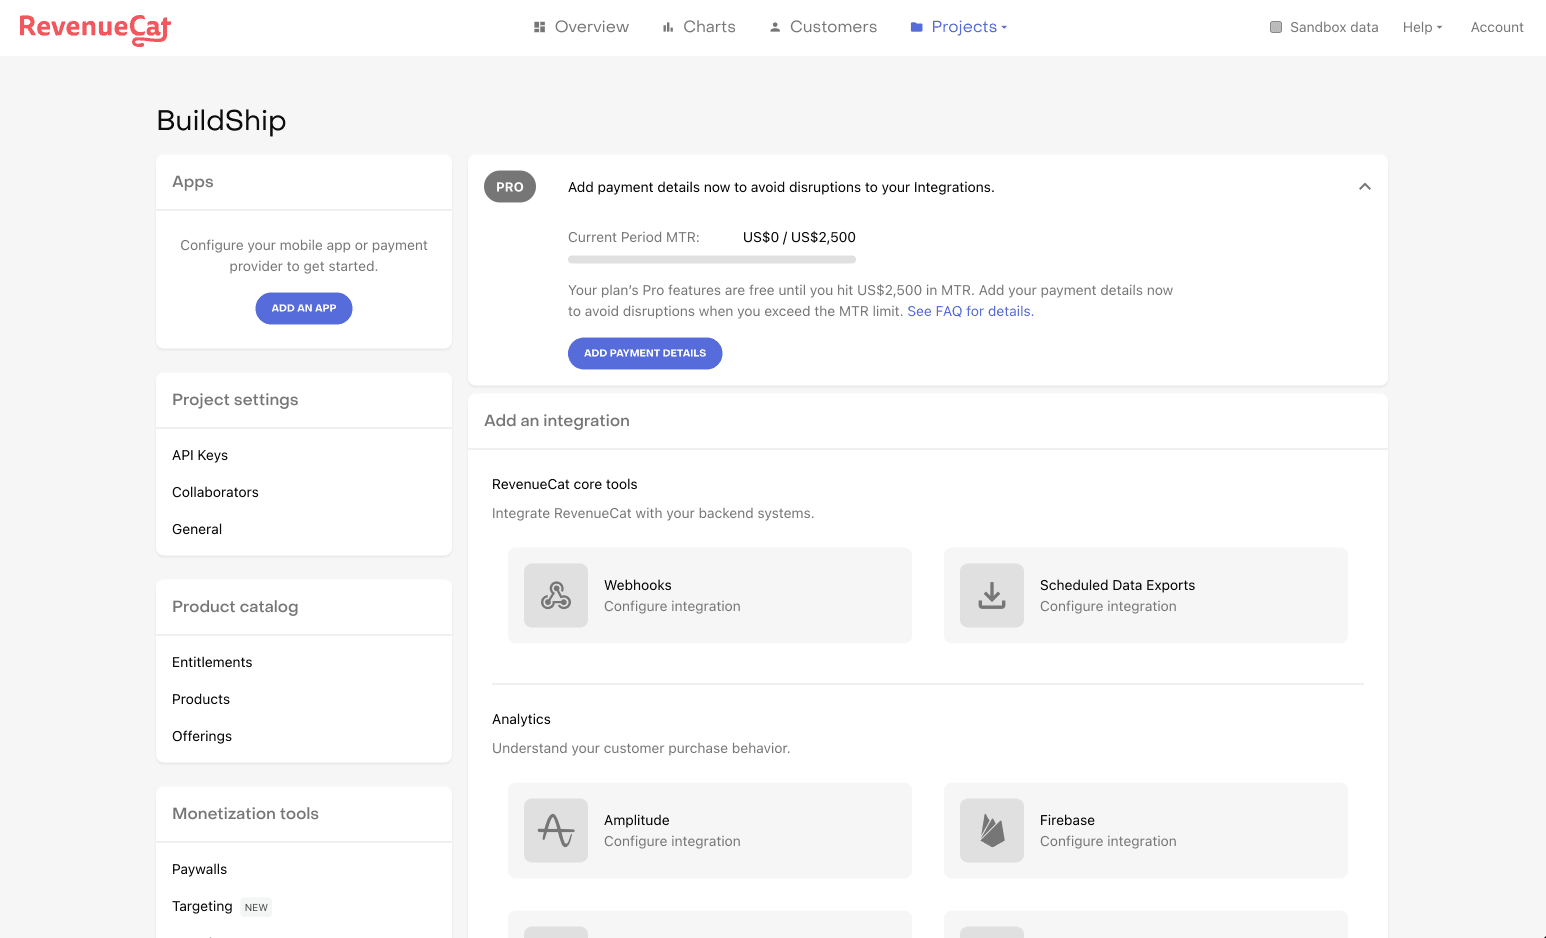This screenshot has height=938, width=1546.
Task: Click the Overview bar-chart icon
Action: click(539, 26)
